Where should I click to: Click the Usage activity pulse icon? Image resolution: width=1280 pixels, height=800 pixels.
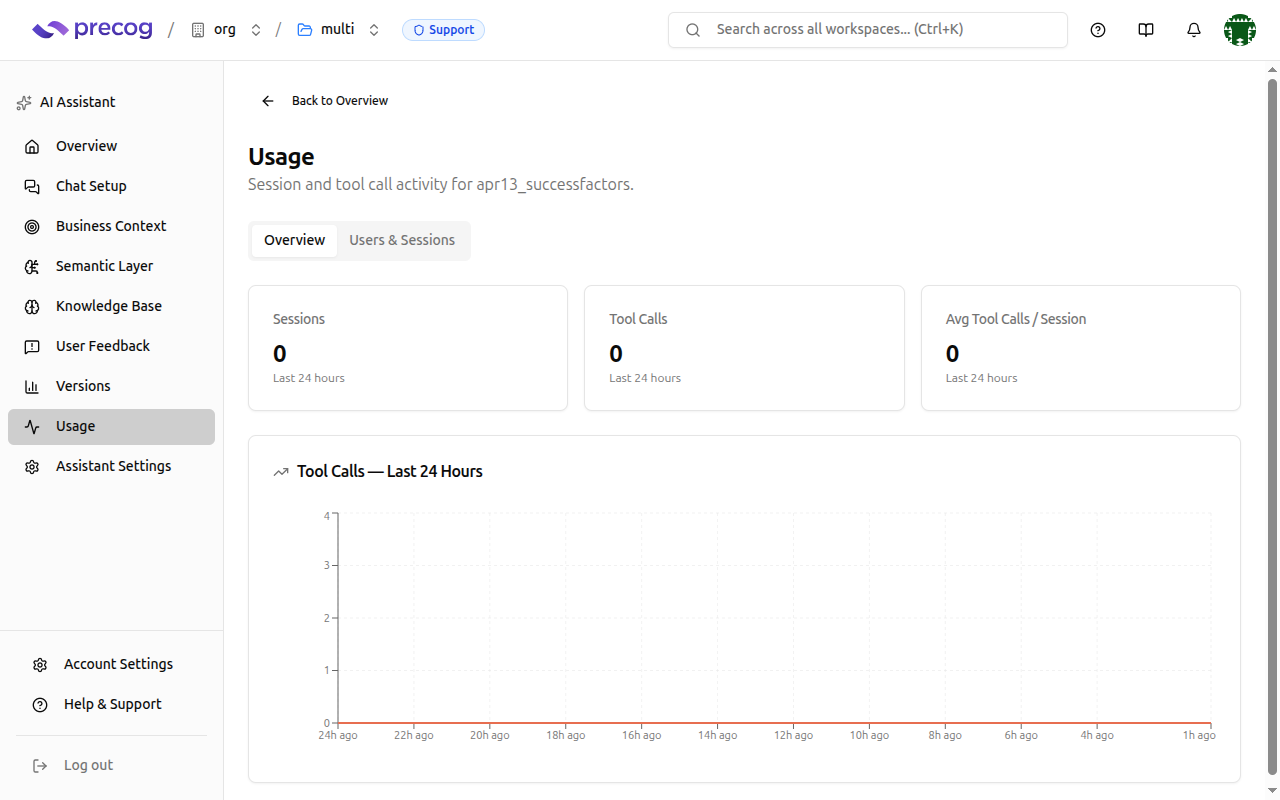pos(32,426)
